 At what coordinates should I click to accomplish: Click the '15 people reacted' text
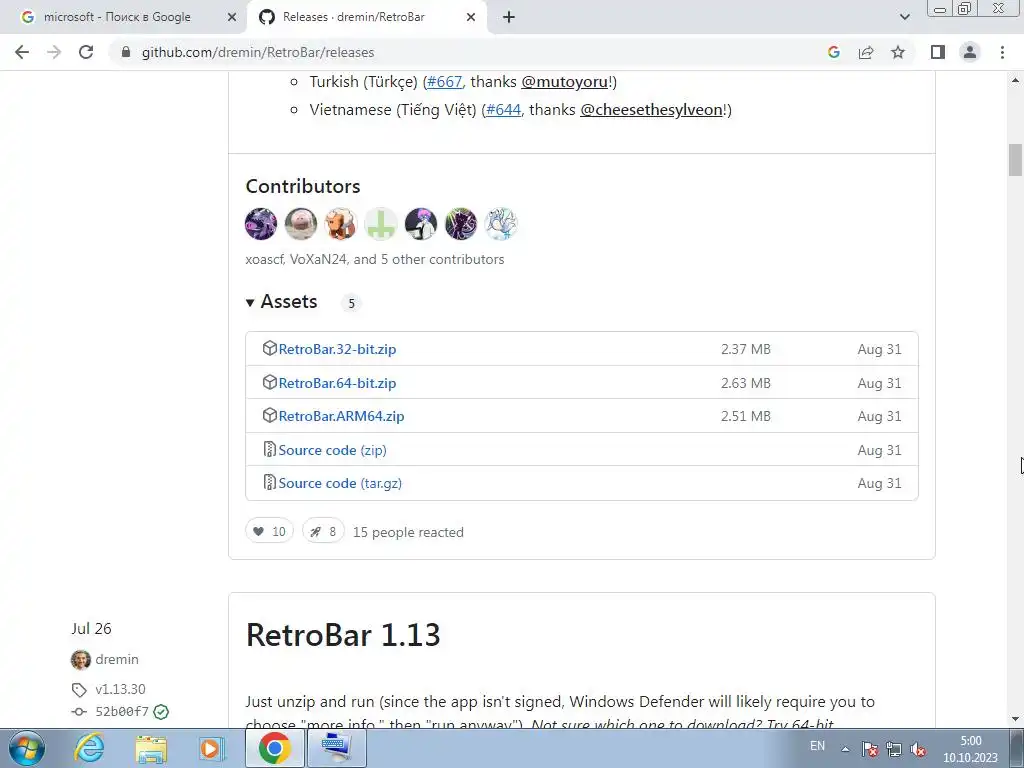(408, 532)
